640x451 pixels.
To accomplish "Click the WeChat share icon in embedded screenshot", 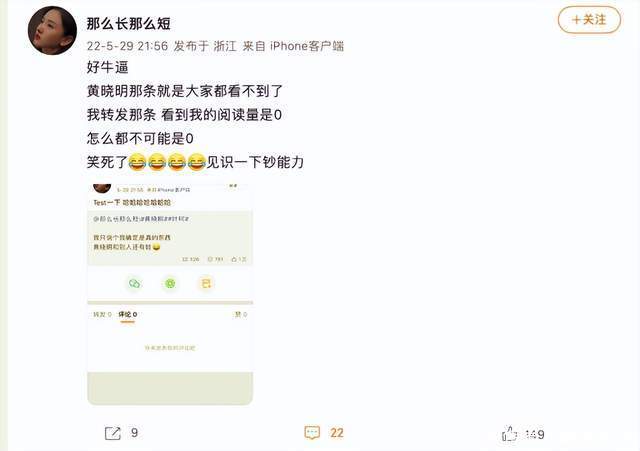I will point(134,283).
